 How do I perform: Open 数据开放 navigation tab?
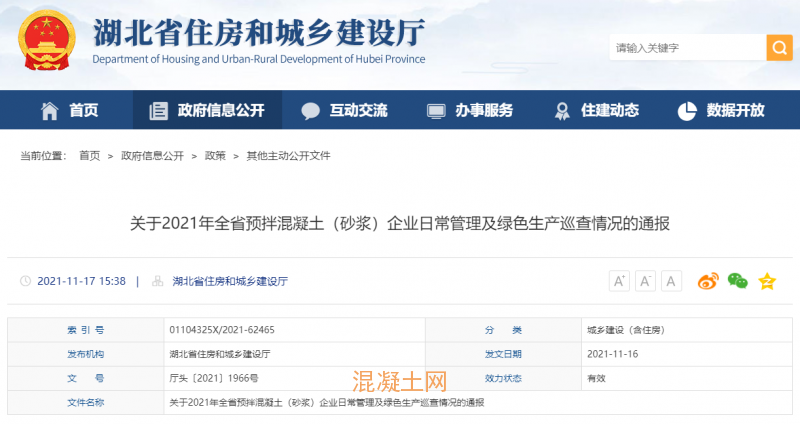tap(721, 110)
